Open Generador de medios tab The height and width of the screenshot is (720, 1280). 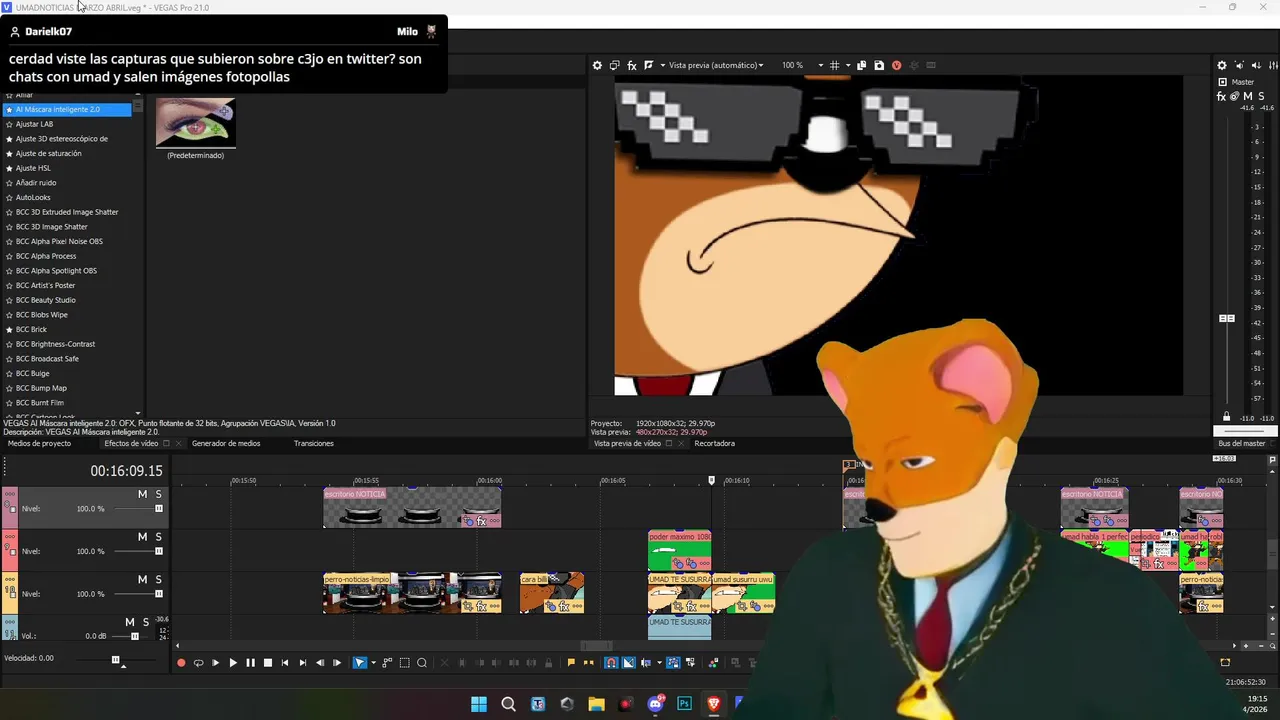point(226,443)
